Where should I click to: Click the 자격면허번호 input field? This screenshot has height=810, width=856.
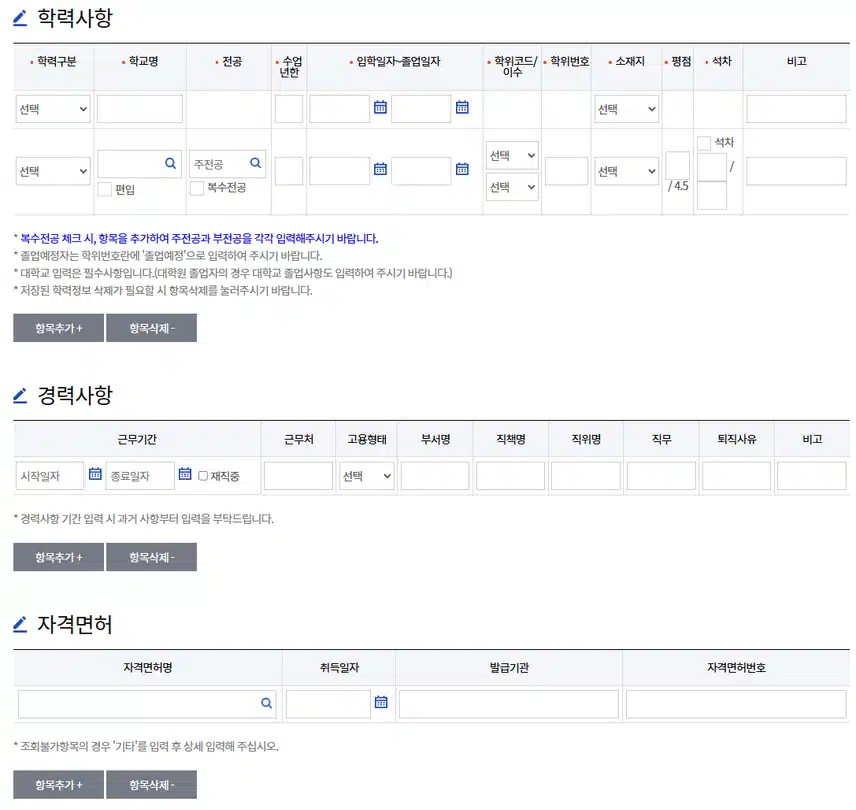(736, 704)
